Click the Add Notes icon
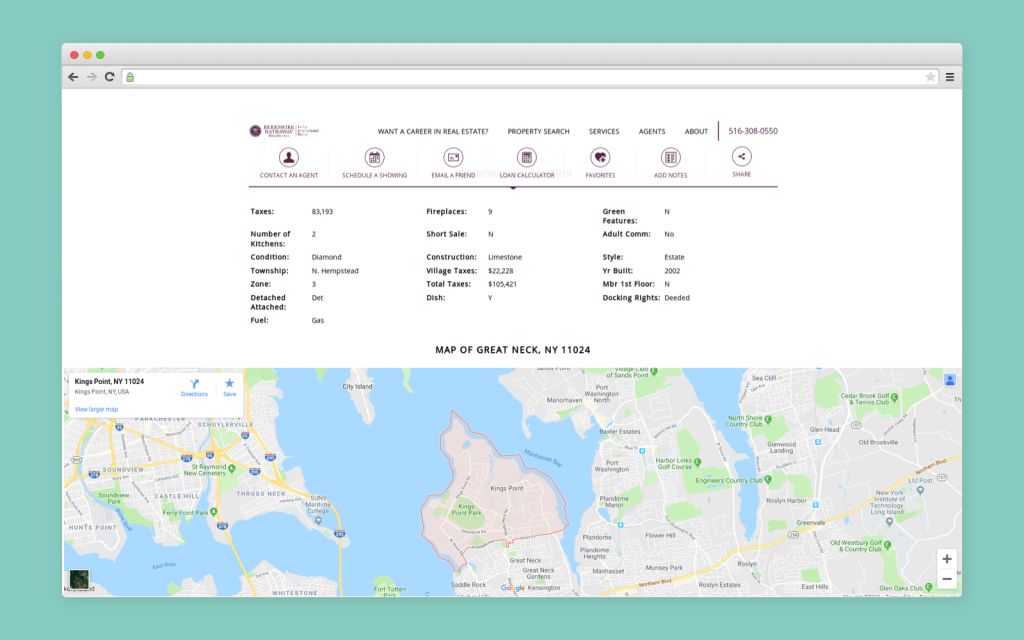Image resolution: width=1024 pixels, height=640 pixels. click(x=670, y=157)
